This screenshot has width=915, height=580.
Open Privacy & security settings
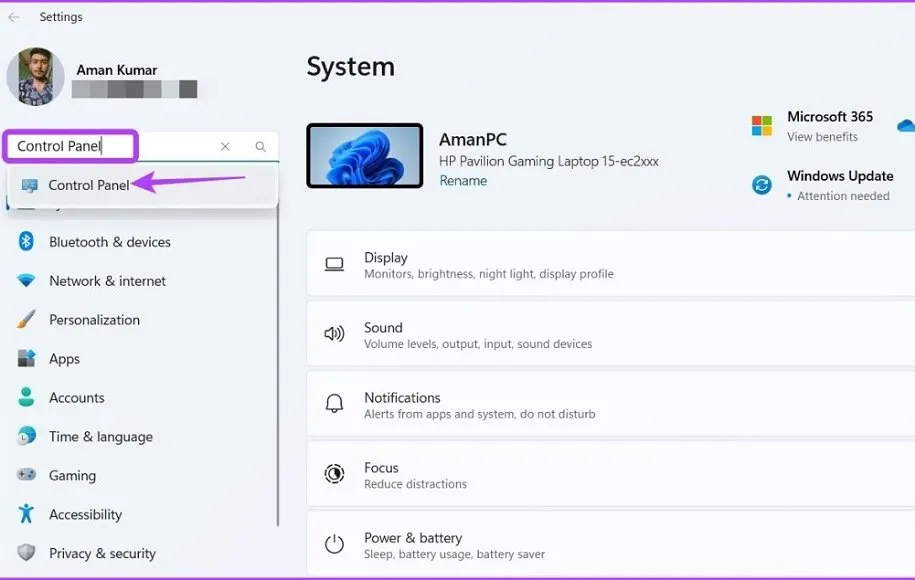point(102,554)
